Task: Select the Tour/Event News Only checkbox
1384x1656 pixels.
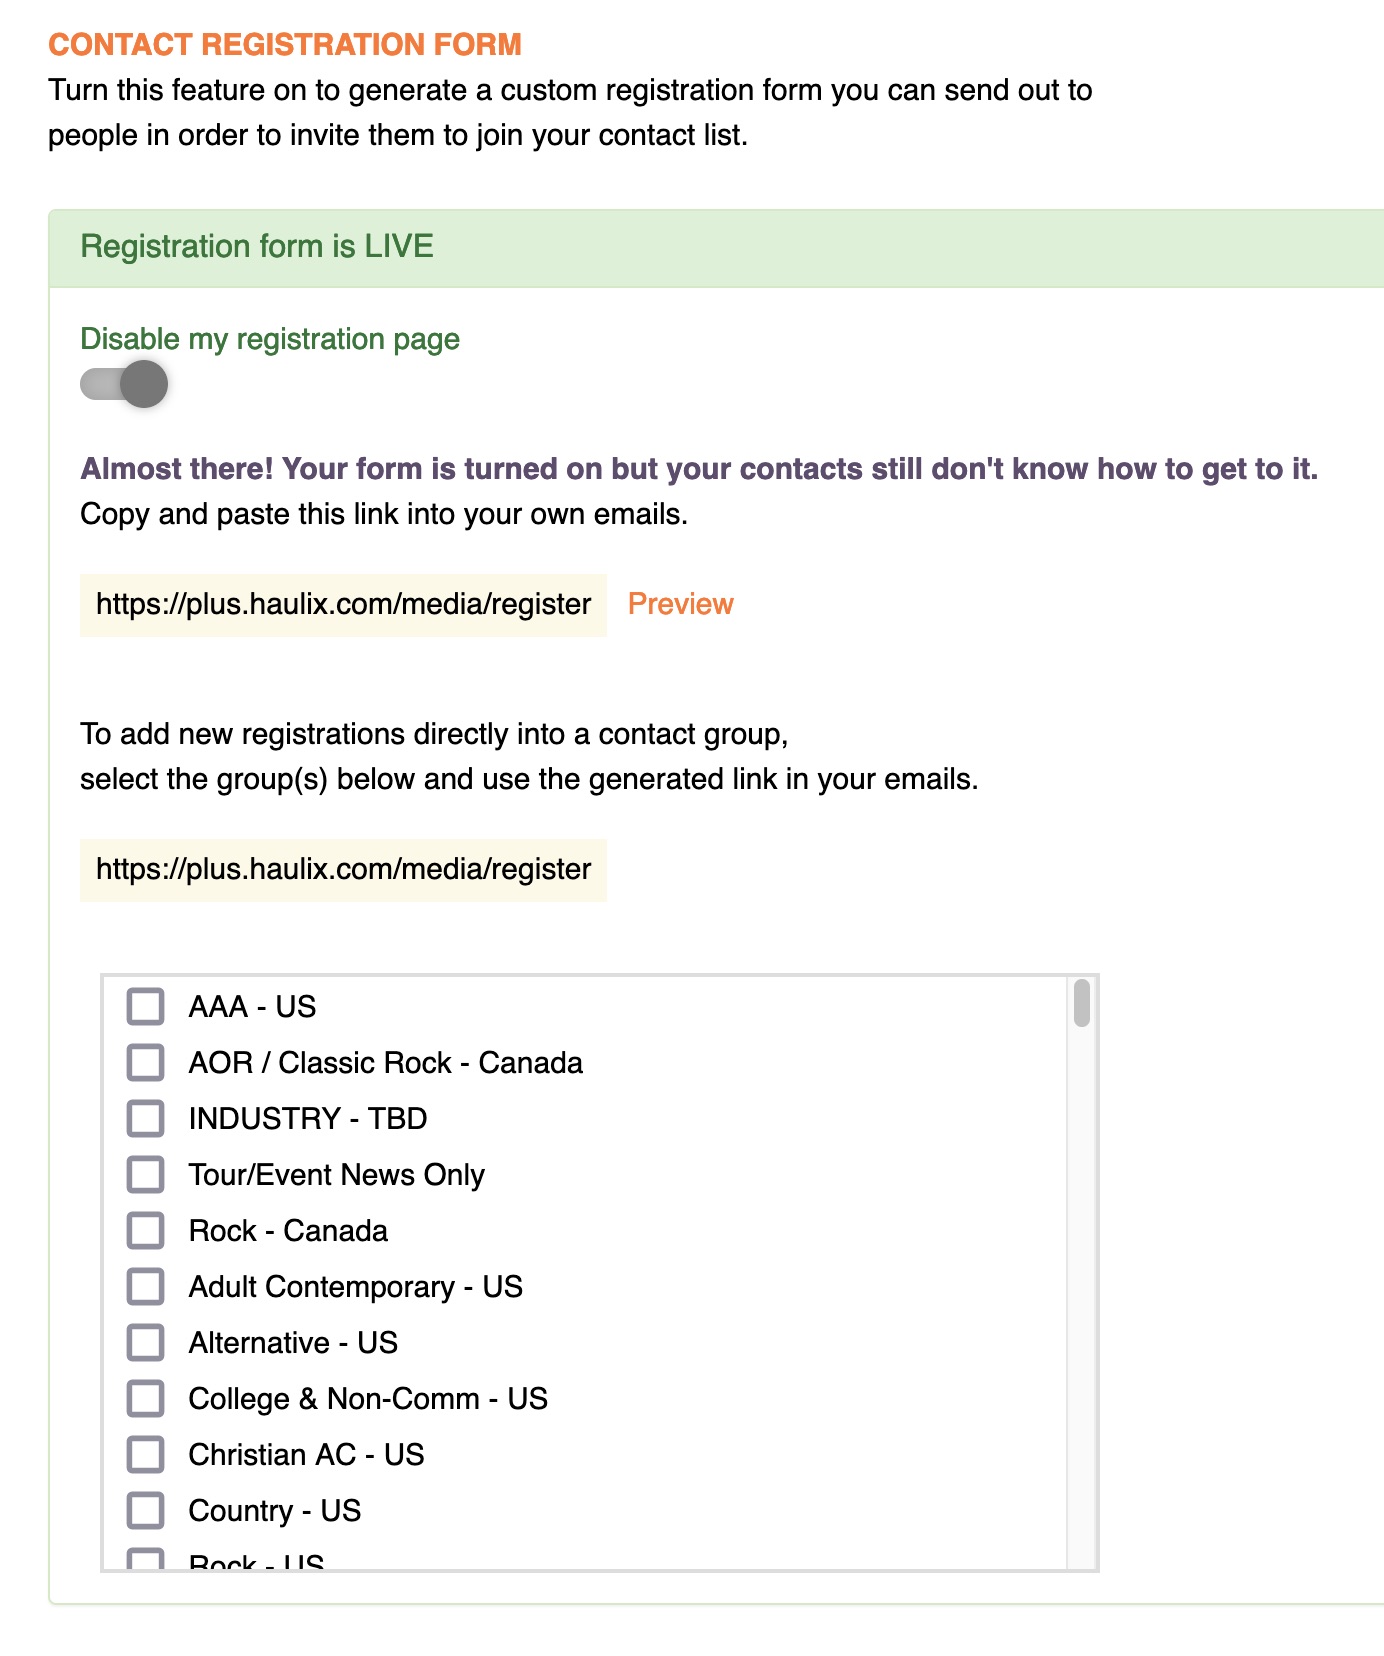Action: tap(145, 1175)
